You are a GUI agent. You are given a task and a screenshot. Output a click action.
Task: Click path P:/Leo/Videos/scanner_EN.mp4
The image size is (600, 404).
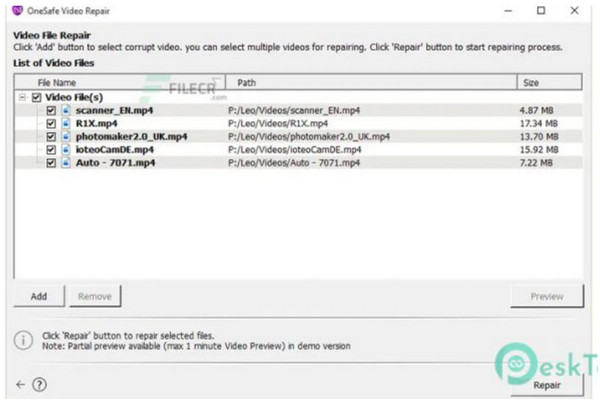pyautogui.click(x=294, y=111)
